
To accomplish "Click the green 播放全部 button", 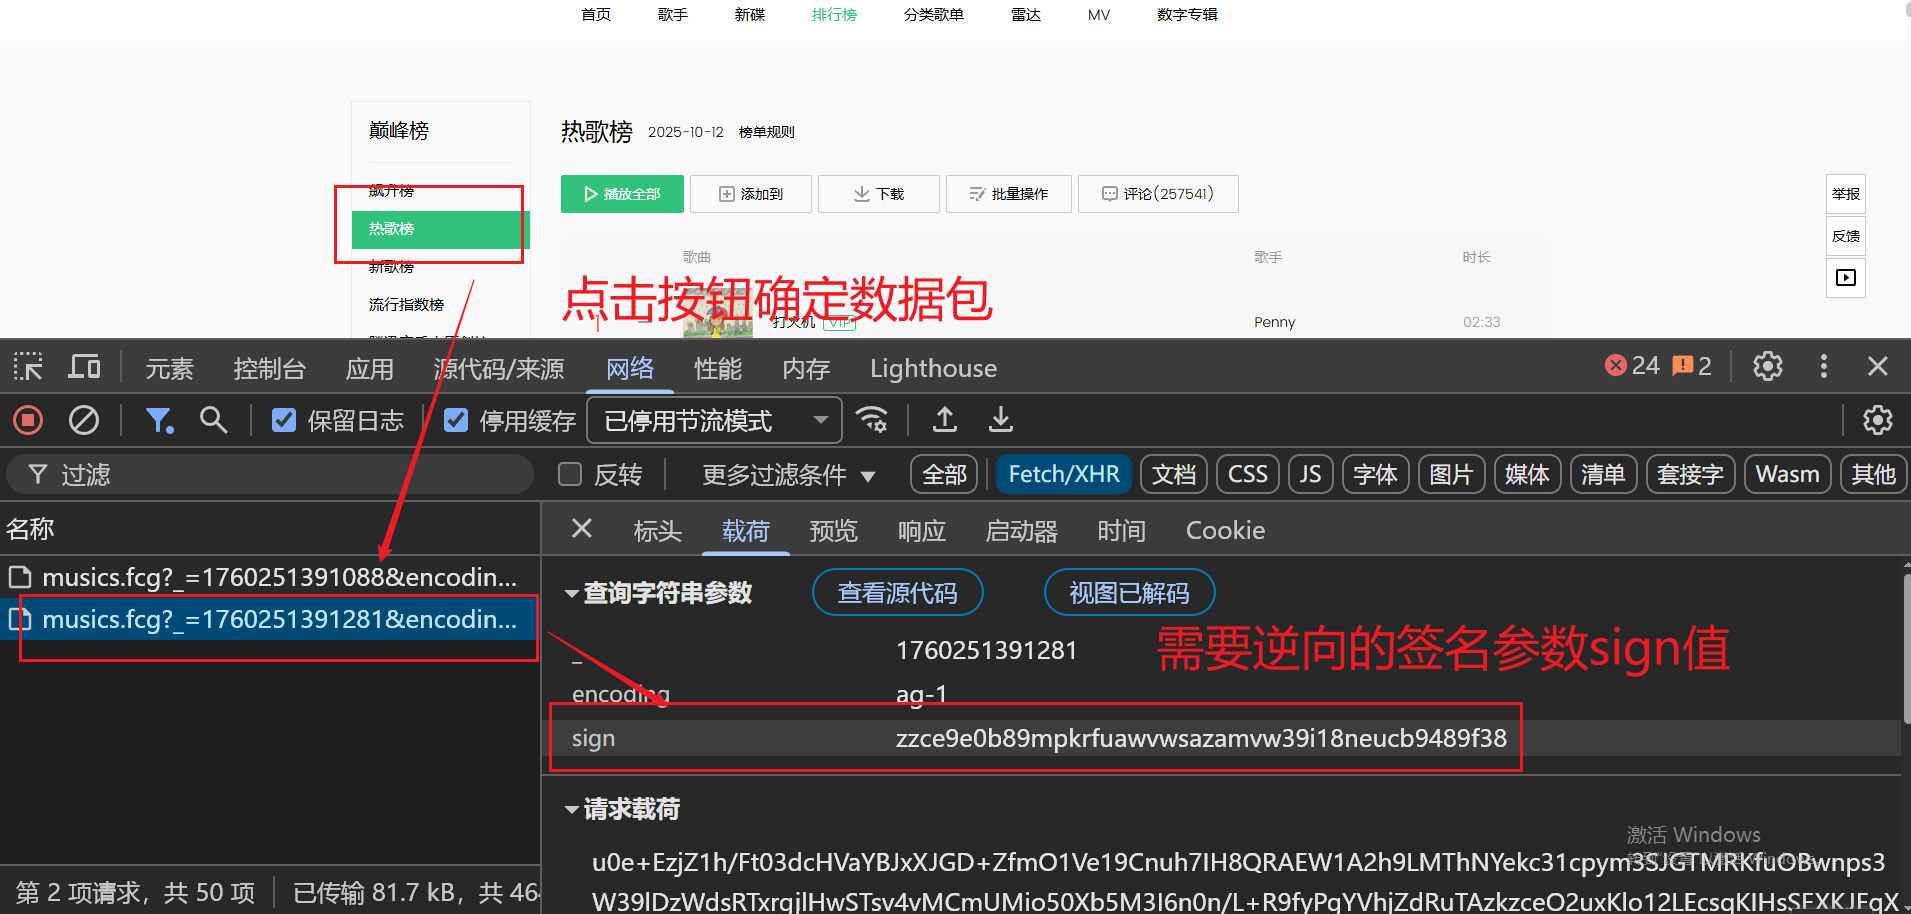I will pyautogui.click(x=622, y=194).
